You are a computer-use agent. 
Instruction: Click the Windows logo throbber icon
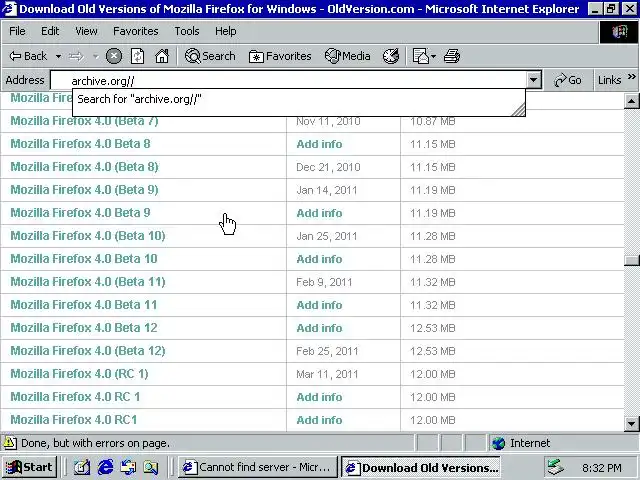point(619,32)
